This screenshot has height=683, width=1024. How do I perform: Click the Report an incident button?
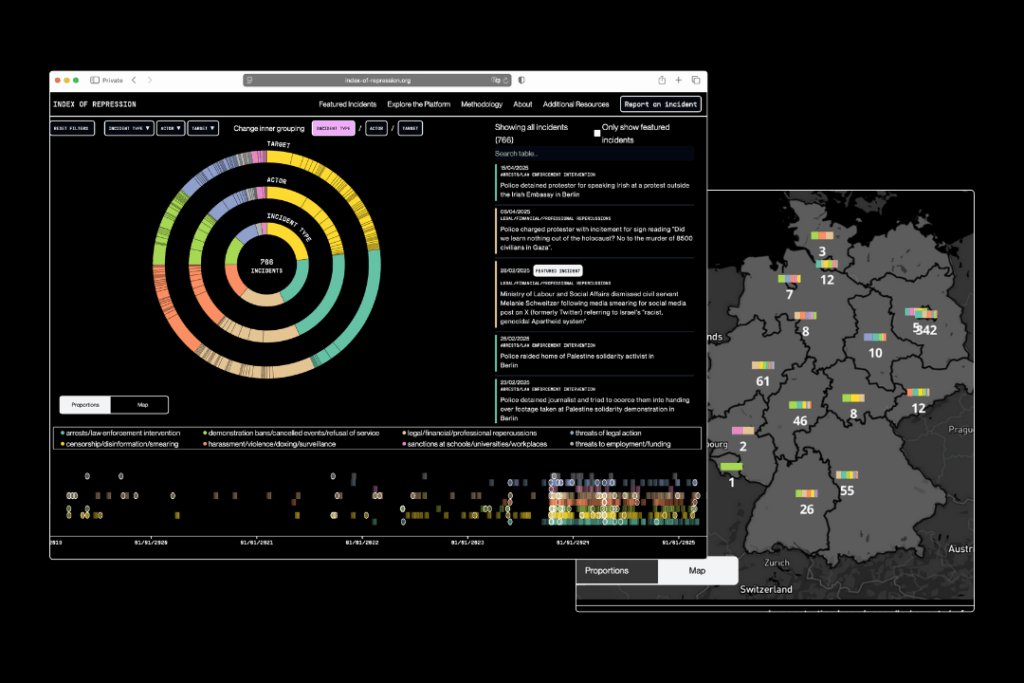point(660,104)
